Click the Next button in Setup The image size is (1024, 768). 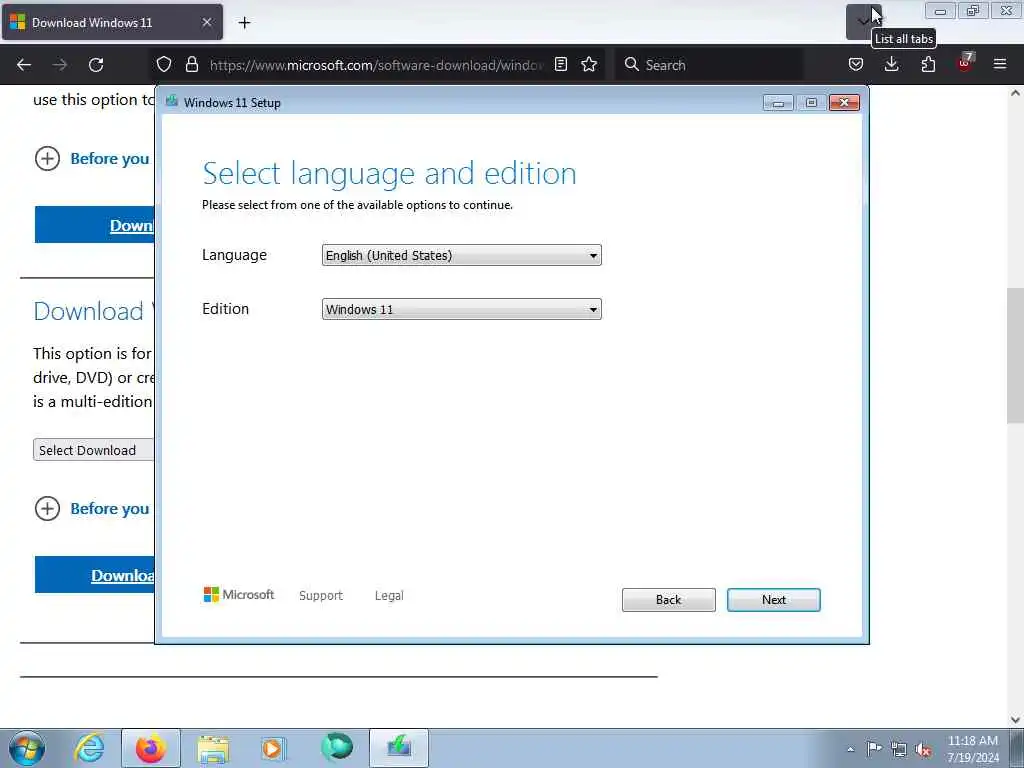773,600
